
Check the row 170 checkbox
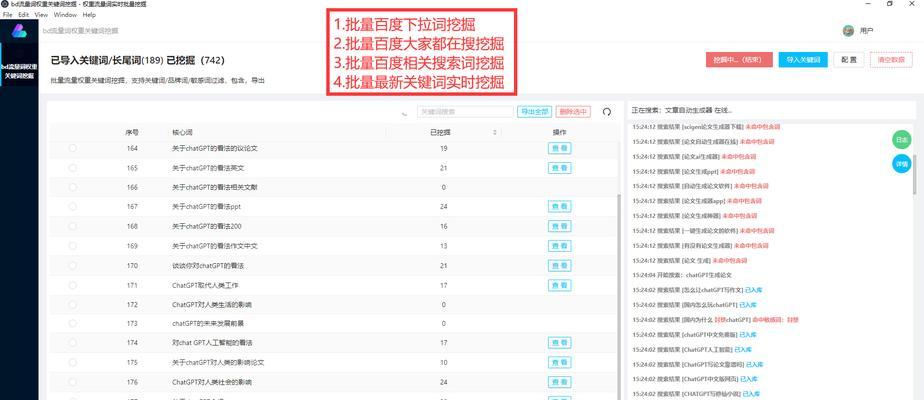pos(72,266)
